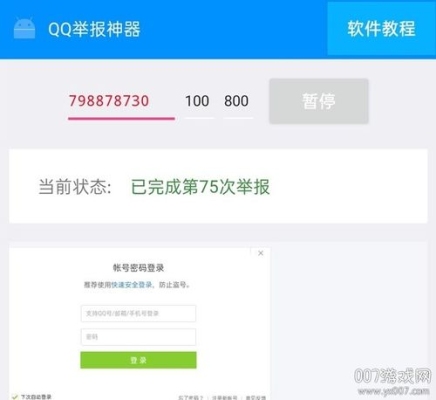Click the 暂停 pause button
The height and width of the screenshot is (400, 436).
[x=319, y=101]
